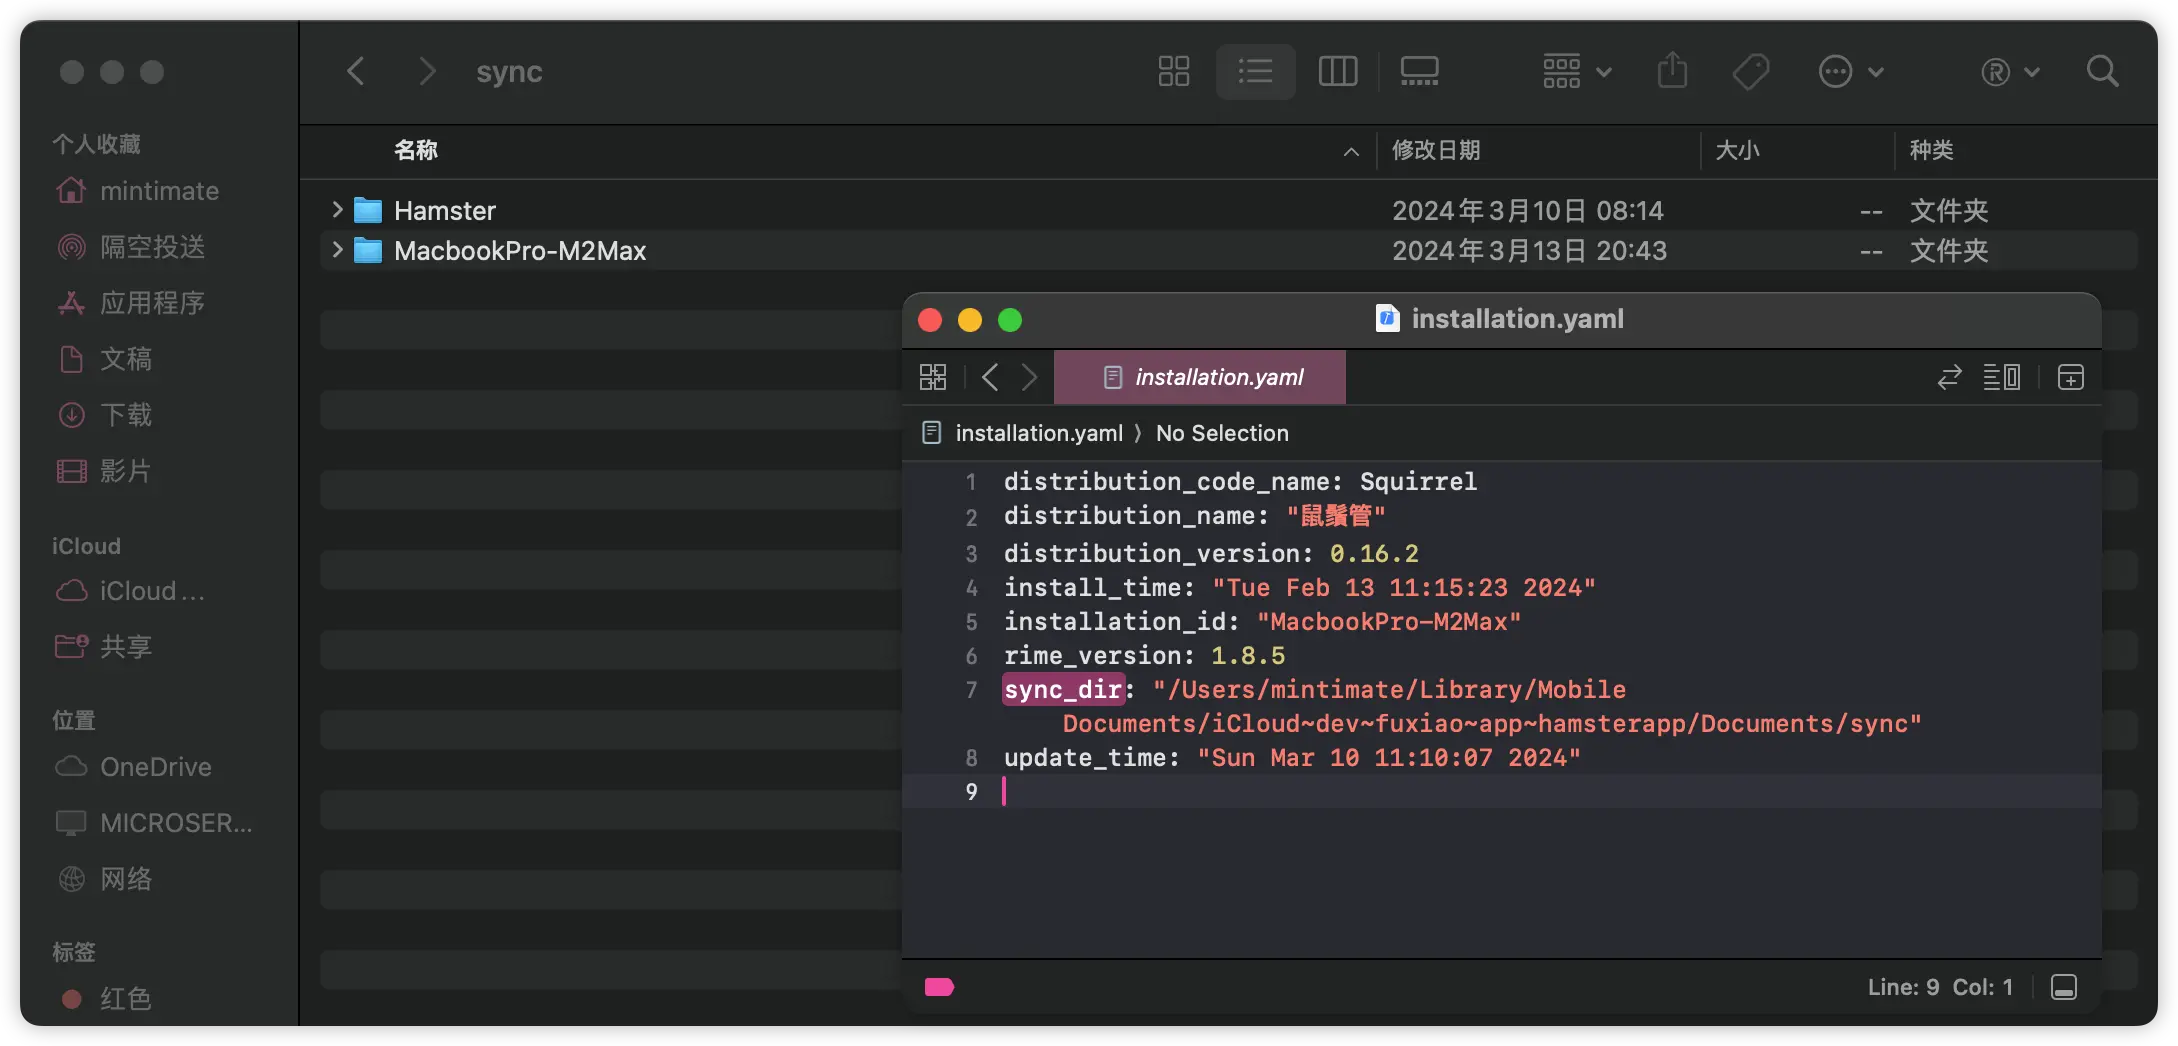Open MICROSER... location in sidebar
The width and height of the screenshot is (2178, 1046).
click(154, 822)
